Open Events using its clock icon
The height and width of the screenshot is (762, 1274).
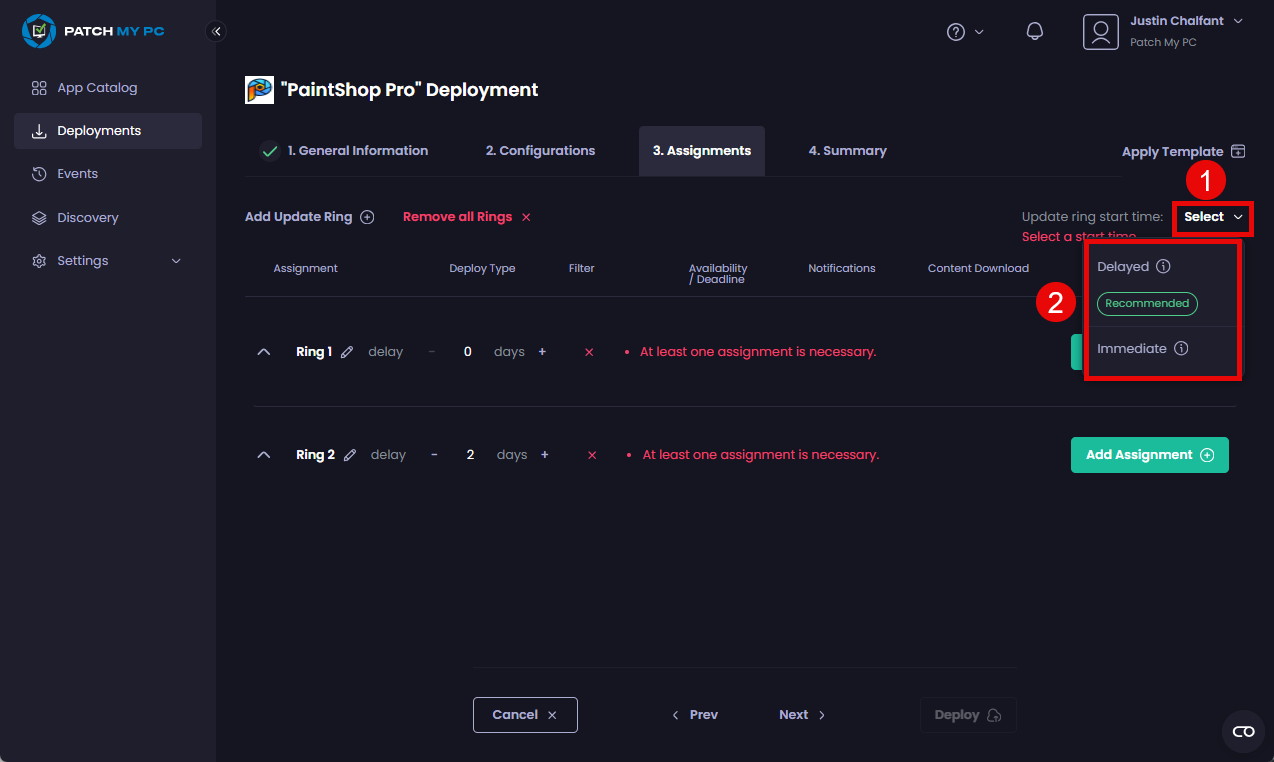(40, 173)
